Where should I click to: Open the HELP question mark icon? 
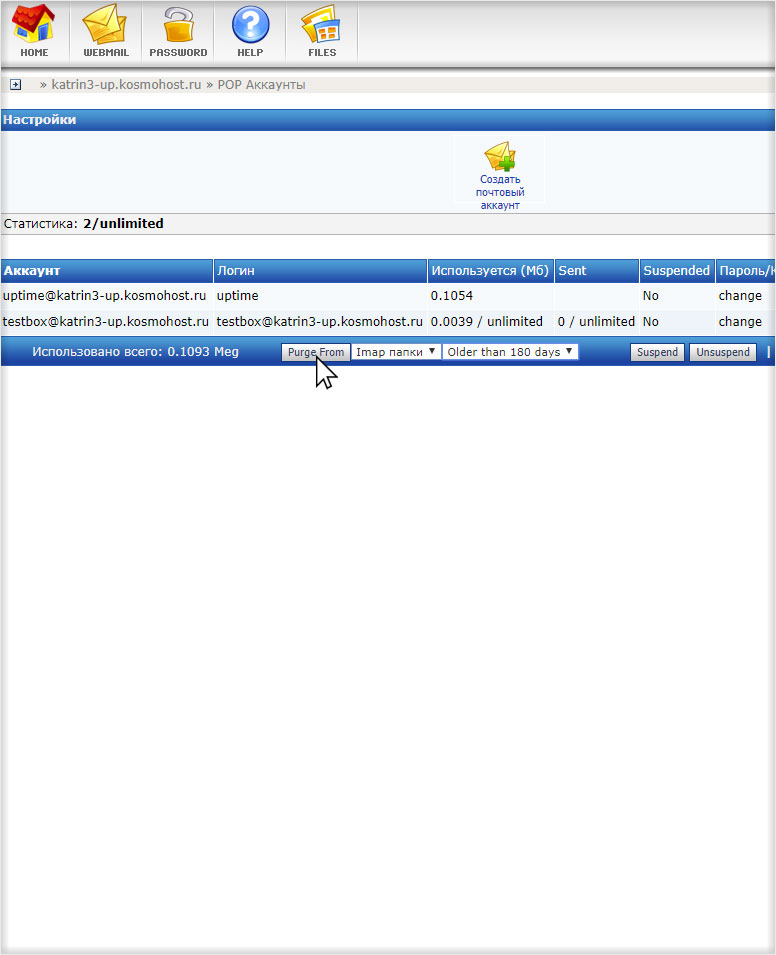250,25
